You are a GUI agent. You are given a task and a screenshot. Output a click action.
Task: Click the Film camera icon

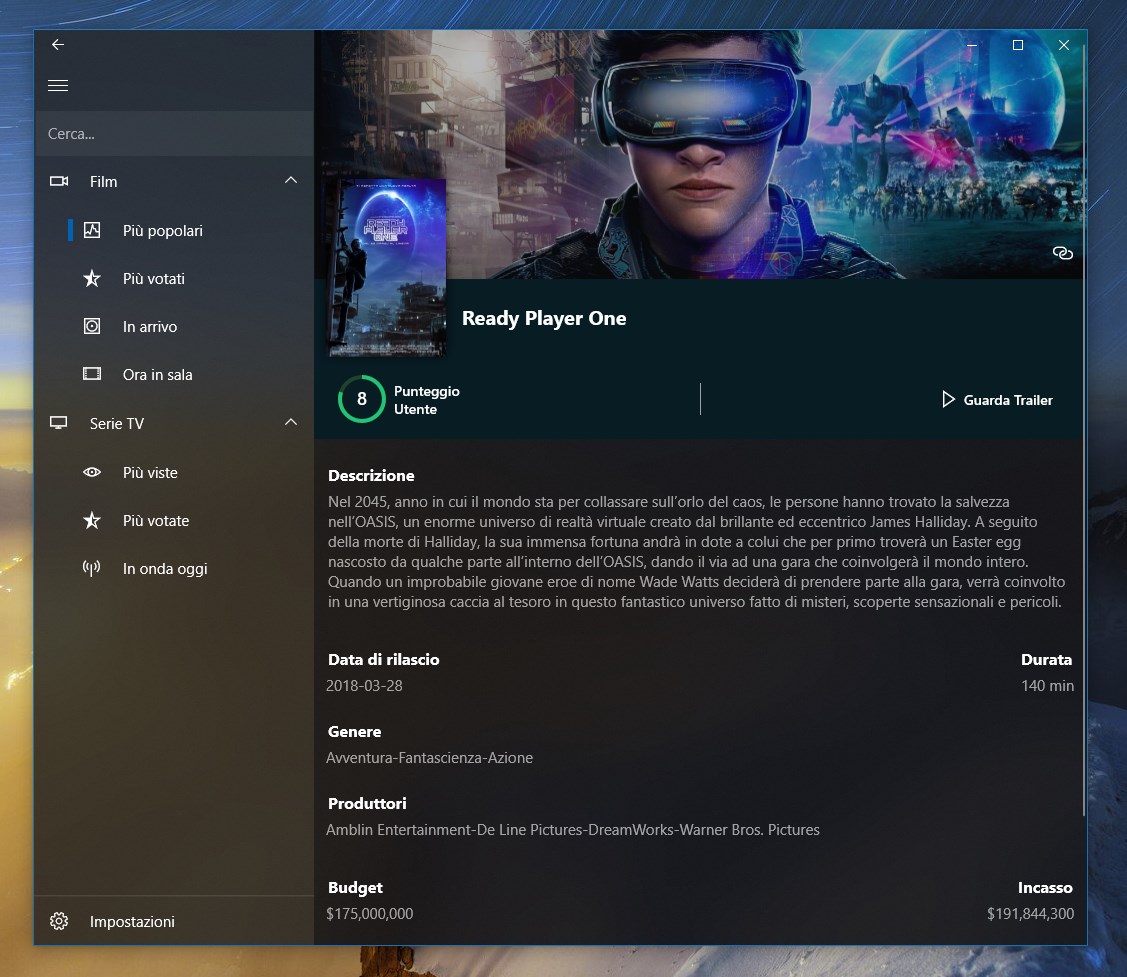point(59,181)
